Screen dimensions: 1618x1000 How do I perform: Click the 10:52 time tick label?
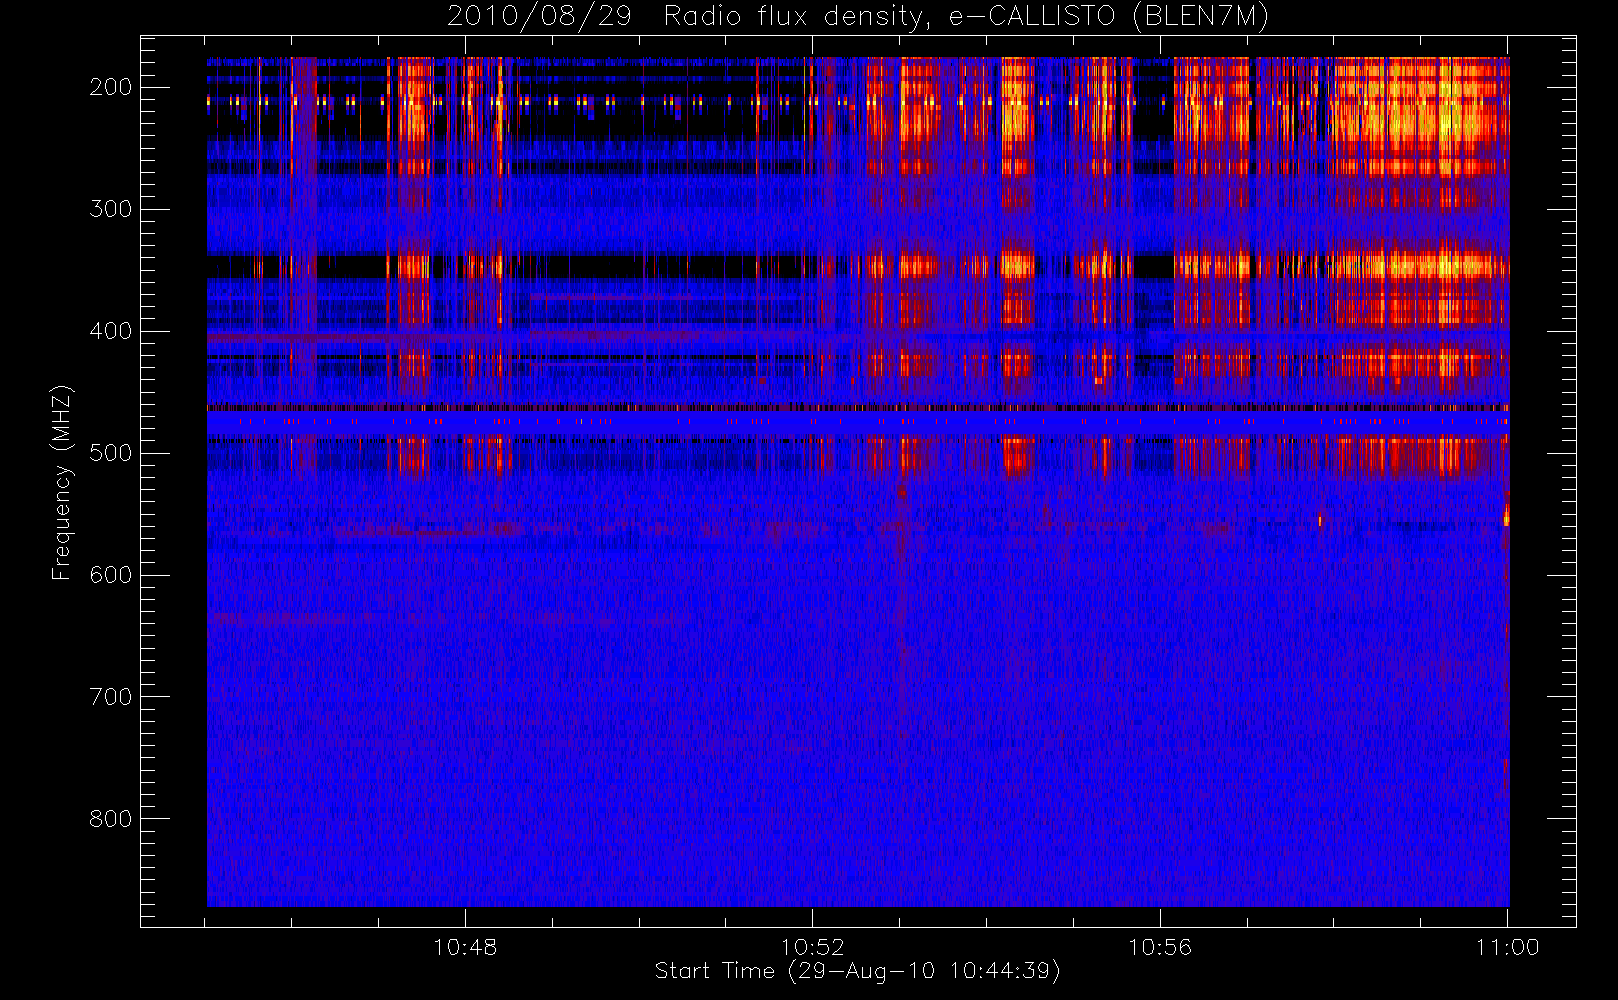tap(813, 947)
